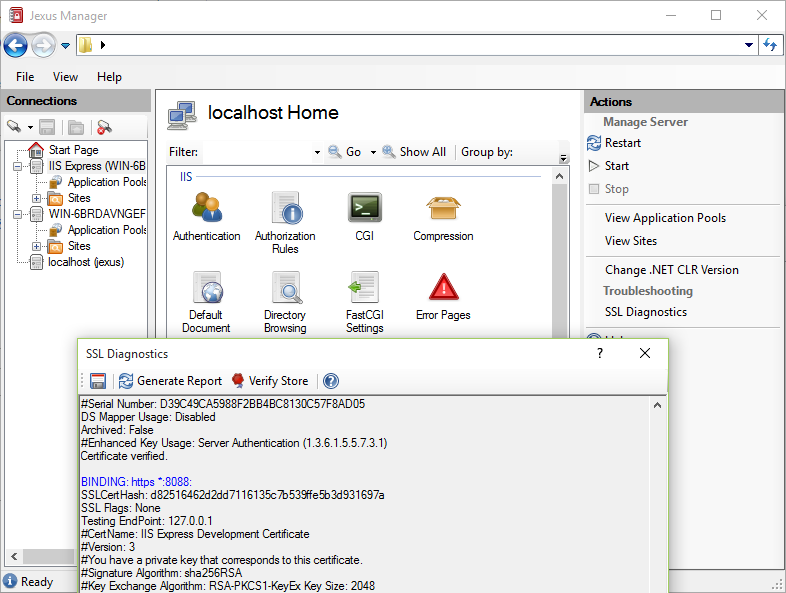Click the Restart server icon
Viewport: 786px width, 593px height.
pyautogui.click(x=594, y=143)
